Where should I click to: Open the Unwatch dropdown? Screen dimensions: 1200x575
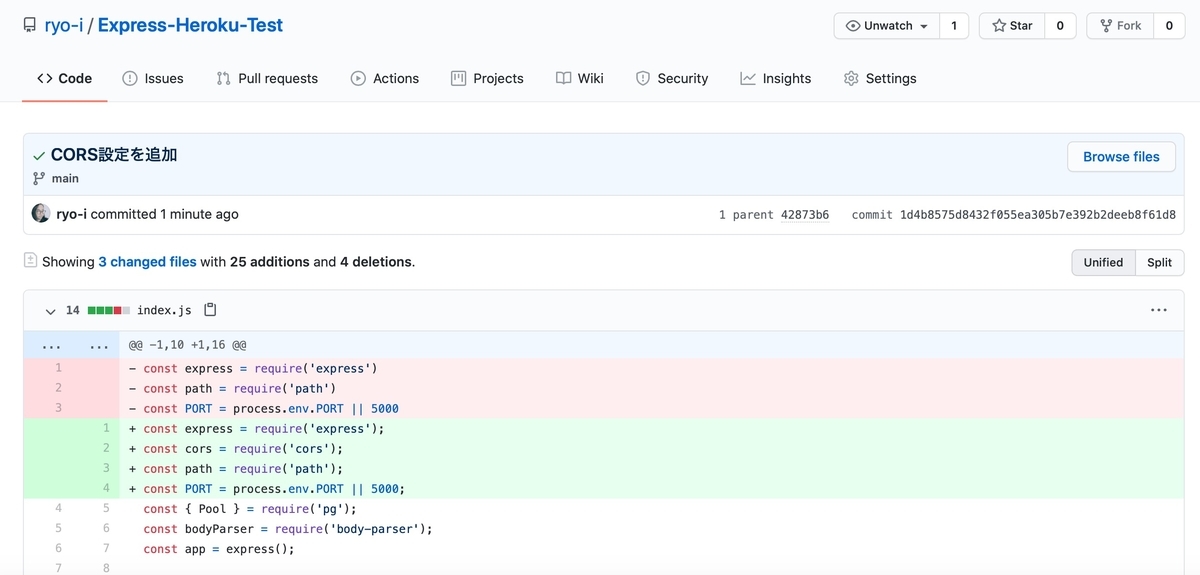(x=887, y=26)
